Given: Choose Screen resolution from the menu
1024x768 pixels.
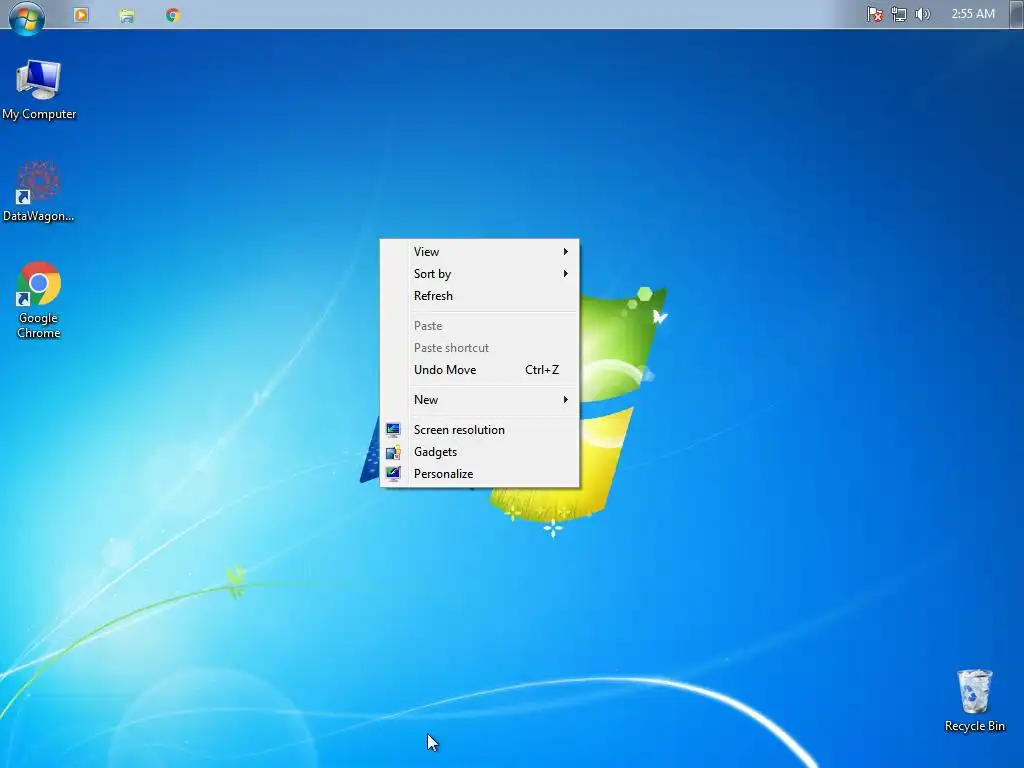Looking at the screenshot, I should tap(479, 430).
